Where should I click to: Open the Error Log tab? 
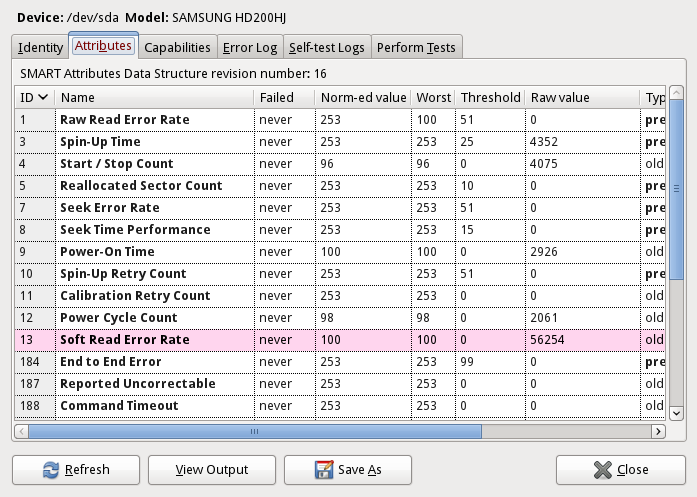click(x=250, y=47)
